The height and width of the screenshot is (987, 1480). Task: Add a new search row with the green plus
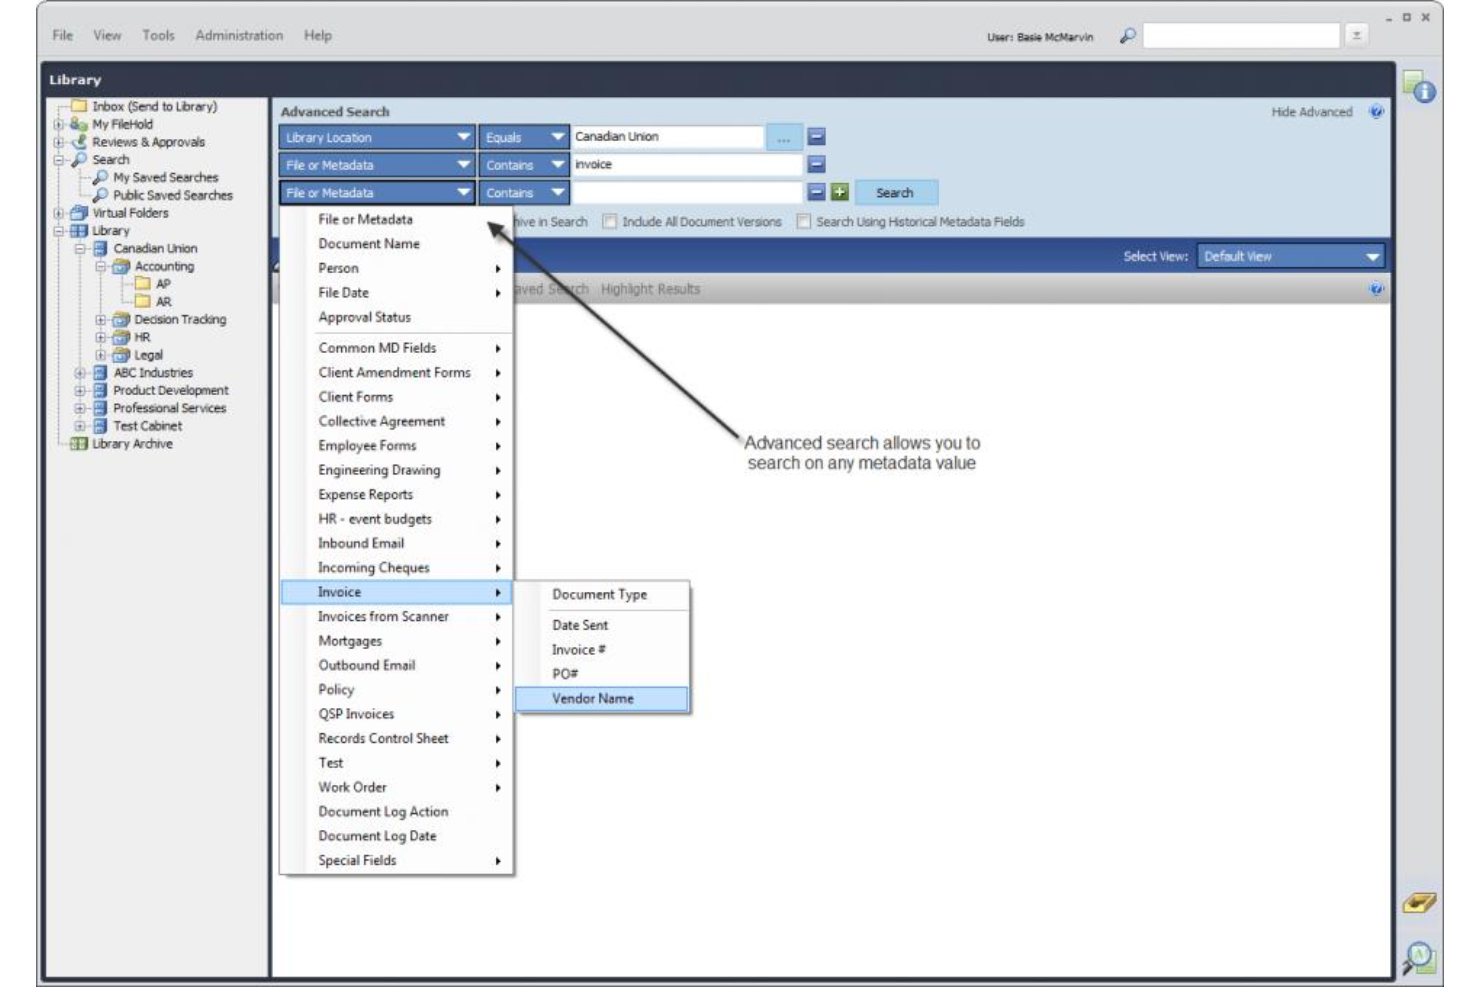(839, 192)
